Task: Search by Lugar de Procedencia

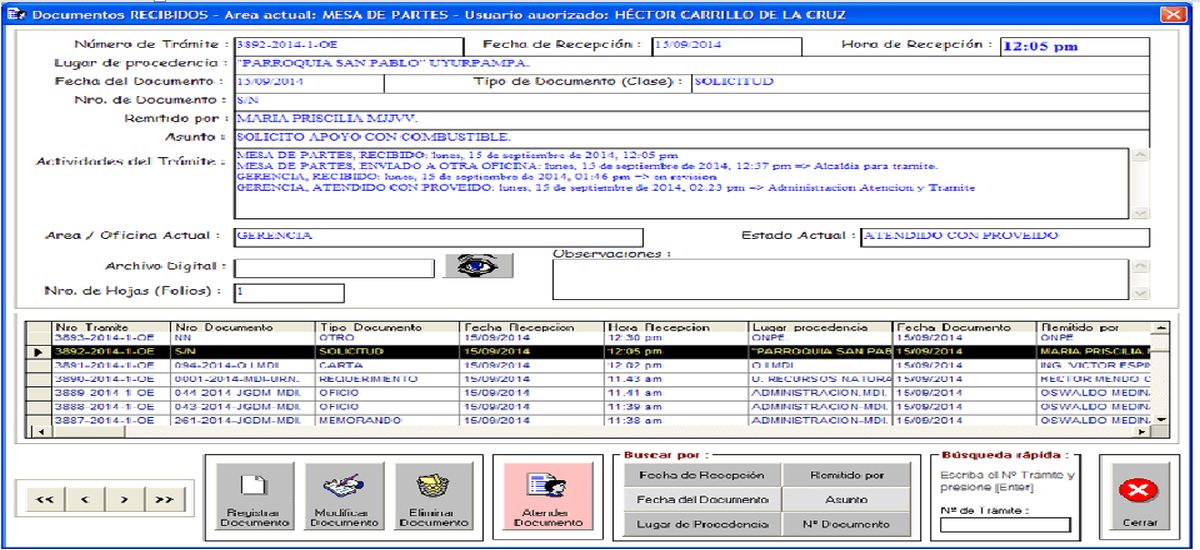Action: click(701, 524)
